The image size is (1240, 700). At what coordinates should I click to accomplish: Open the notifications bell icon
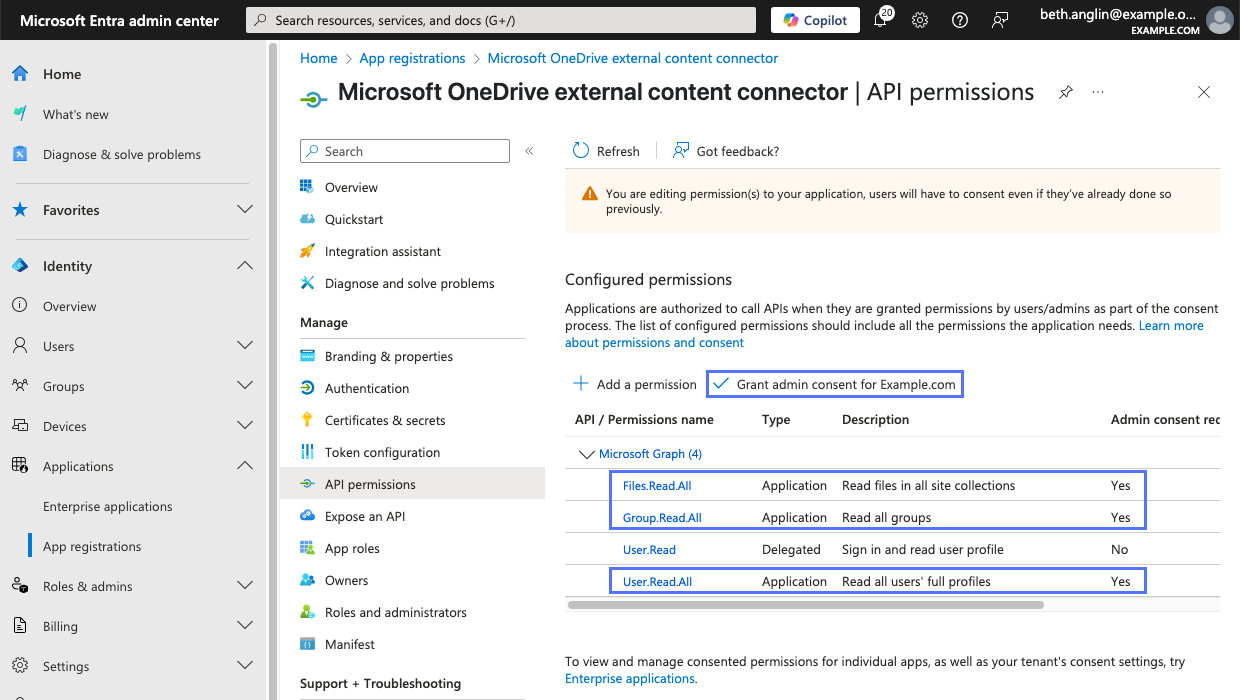(x=881, y=20)
